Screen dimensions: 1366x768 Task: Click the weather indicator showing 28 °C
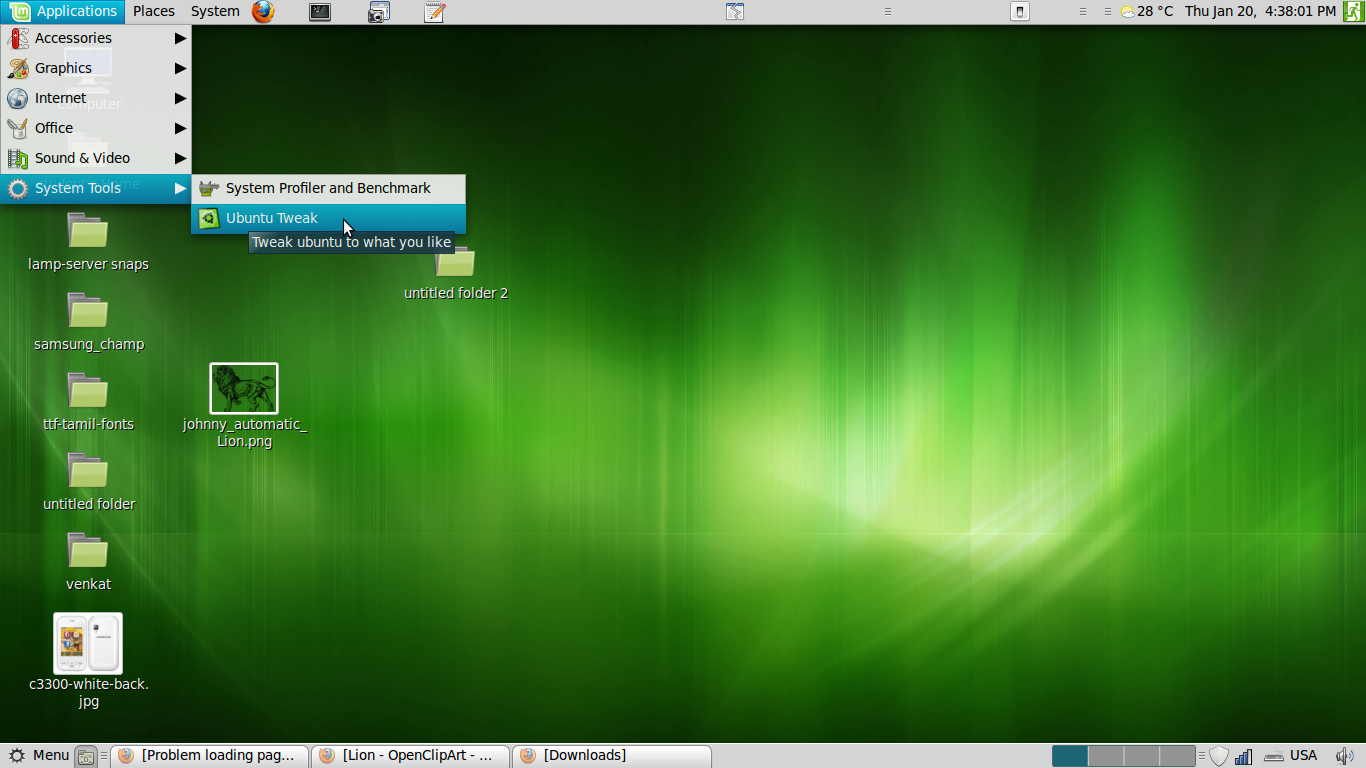(x=1140, y=12)
